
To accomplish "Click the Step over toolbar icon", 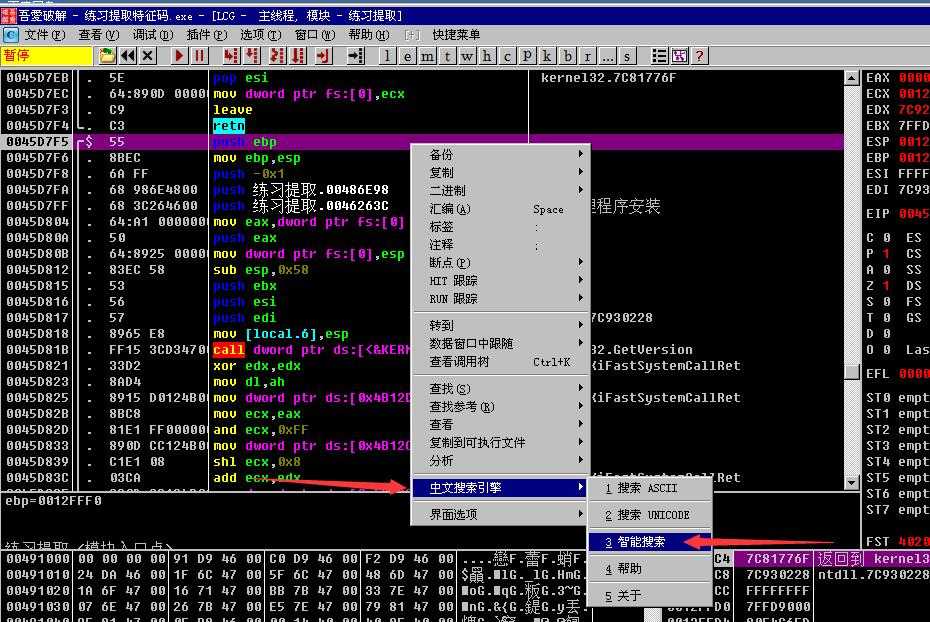I will 253,56.
